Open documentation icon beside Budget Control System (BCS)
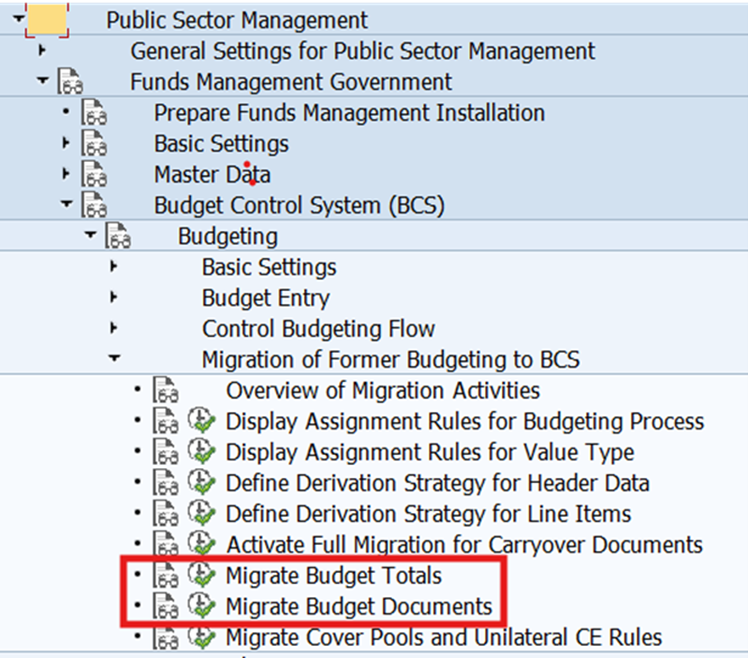Screen dimensions: 748x658 click(x=92, y=206)
